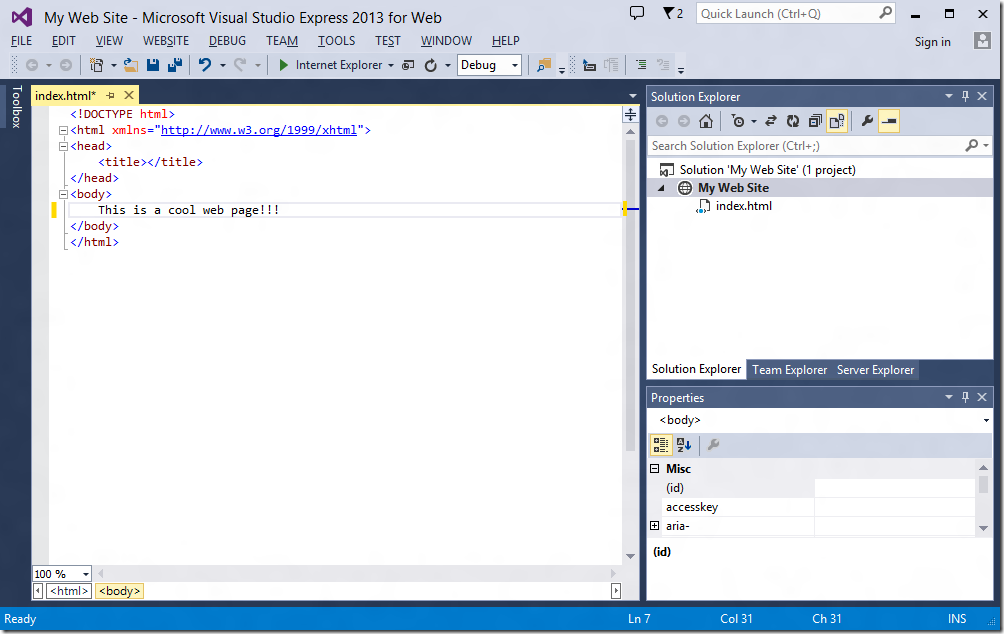This screenshot has width=1004, height=634.
Task: Click Sync with Active Document icon
Action: click(771, 121)
